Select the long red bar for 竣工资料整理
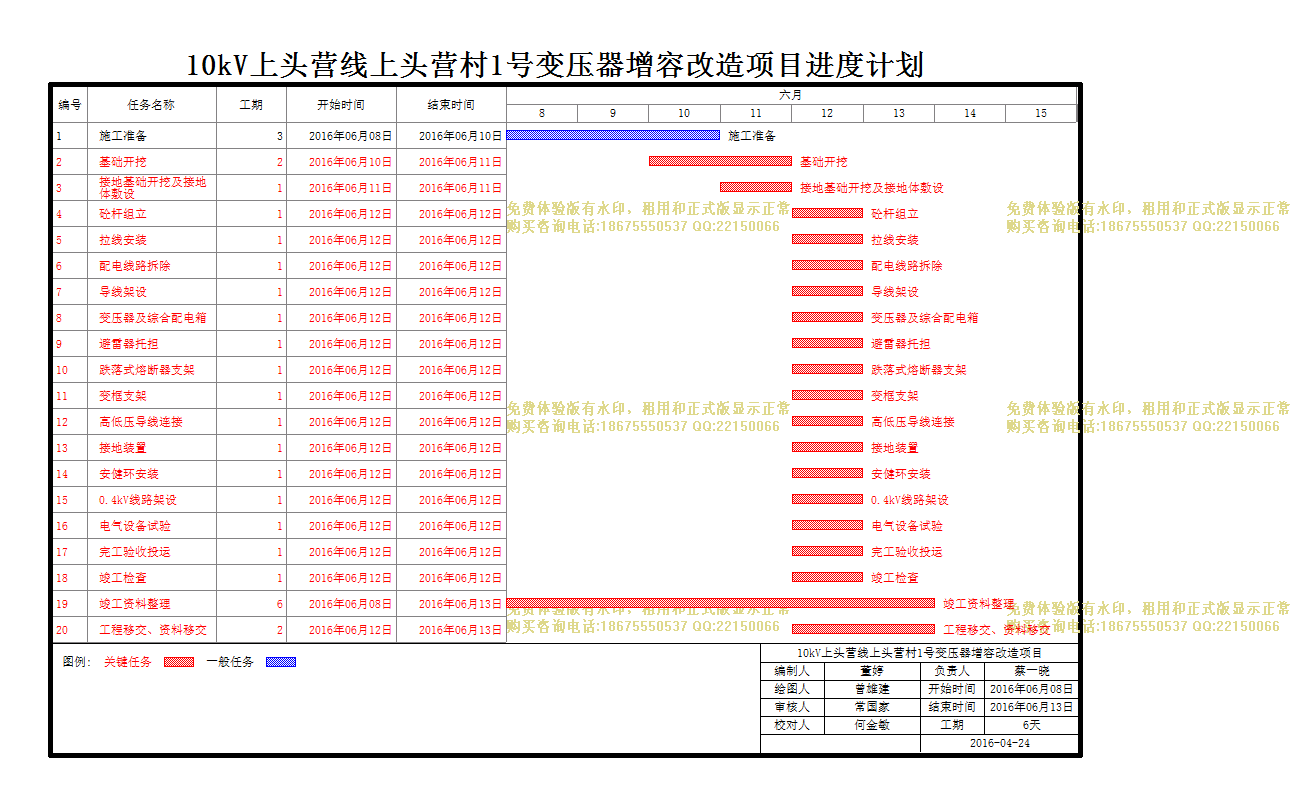 [x=721, y=603]
